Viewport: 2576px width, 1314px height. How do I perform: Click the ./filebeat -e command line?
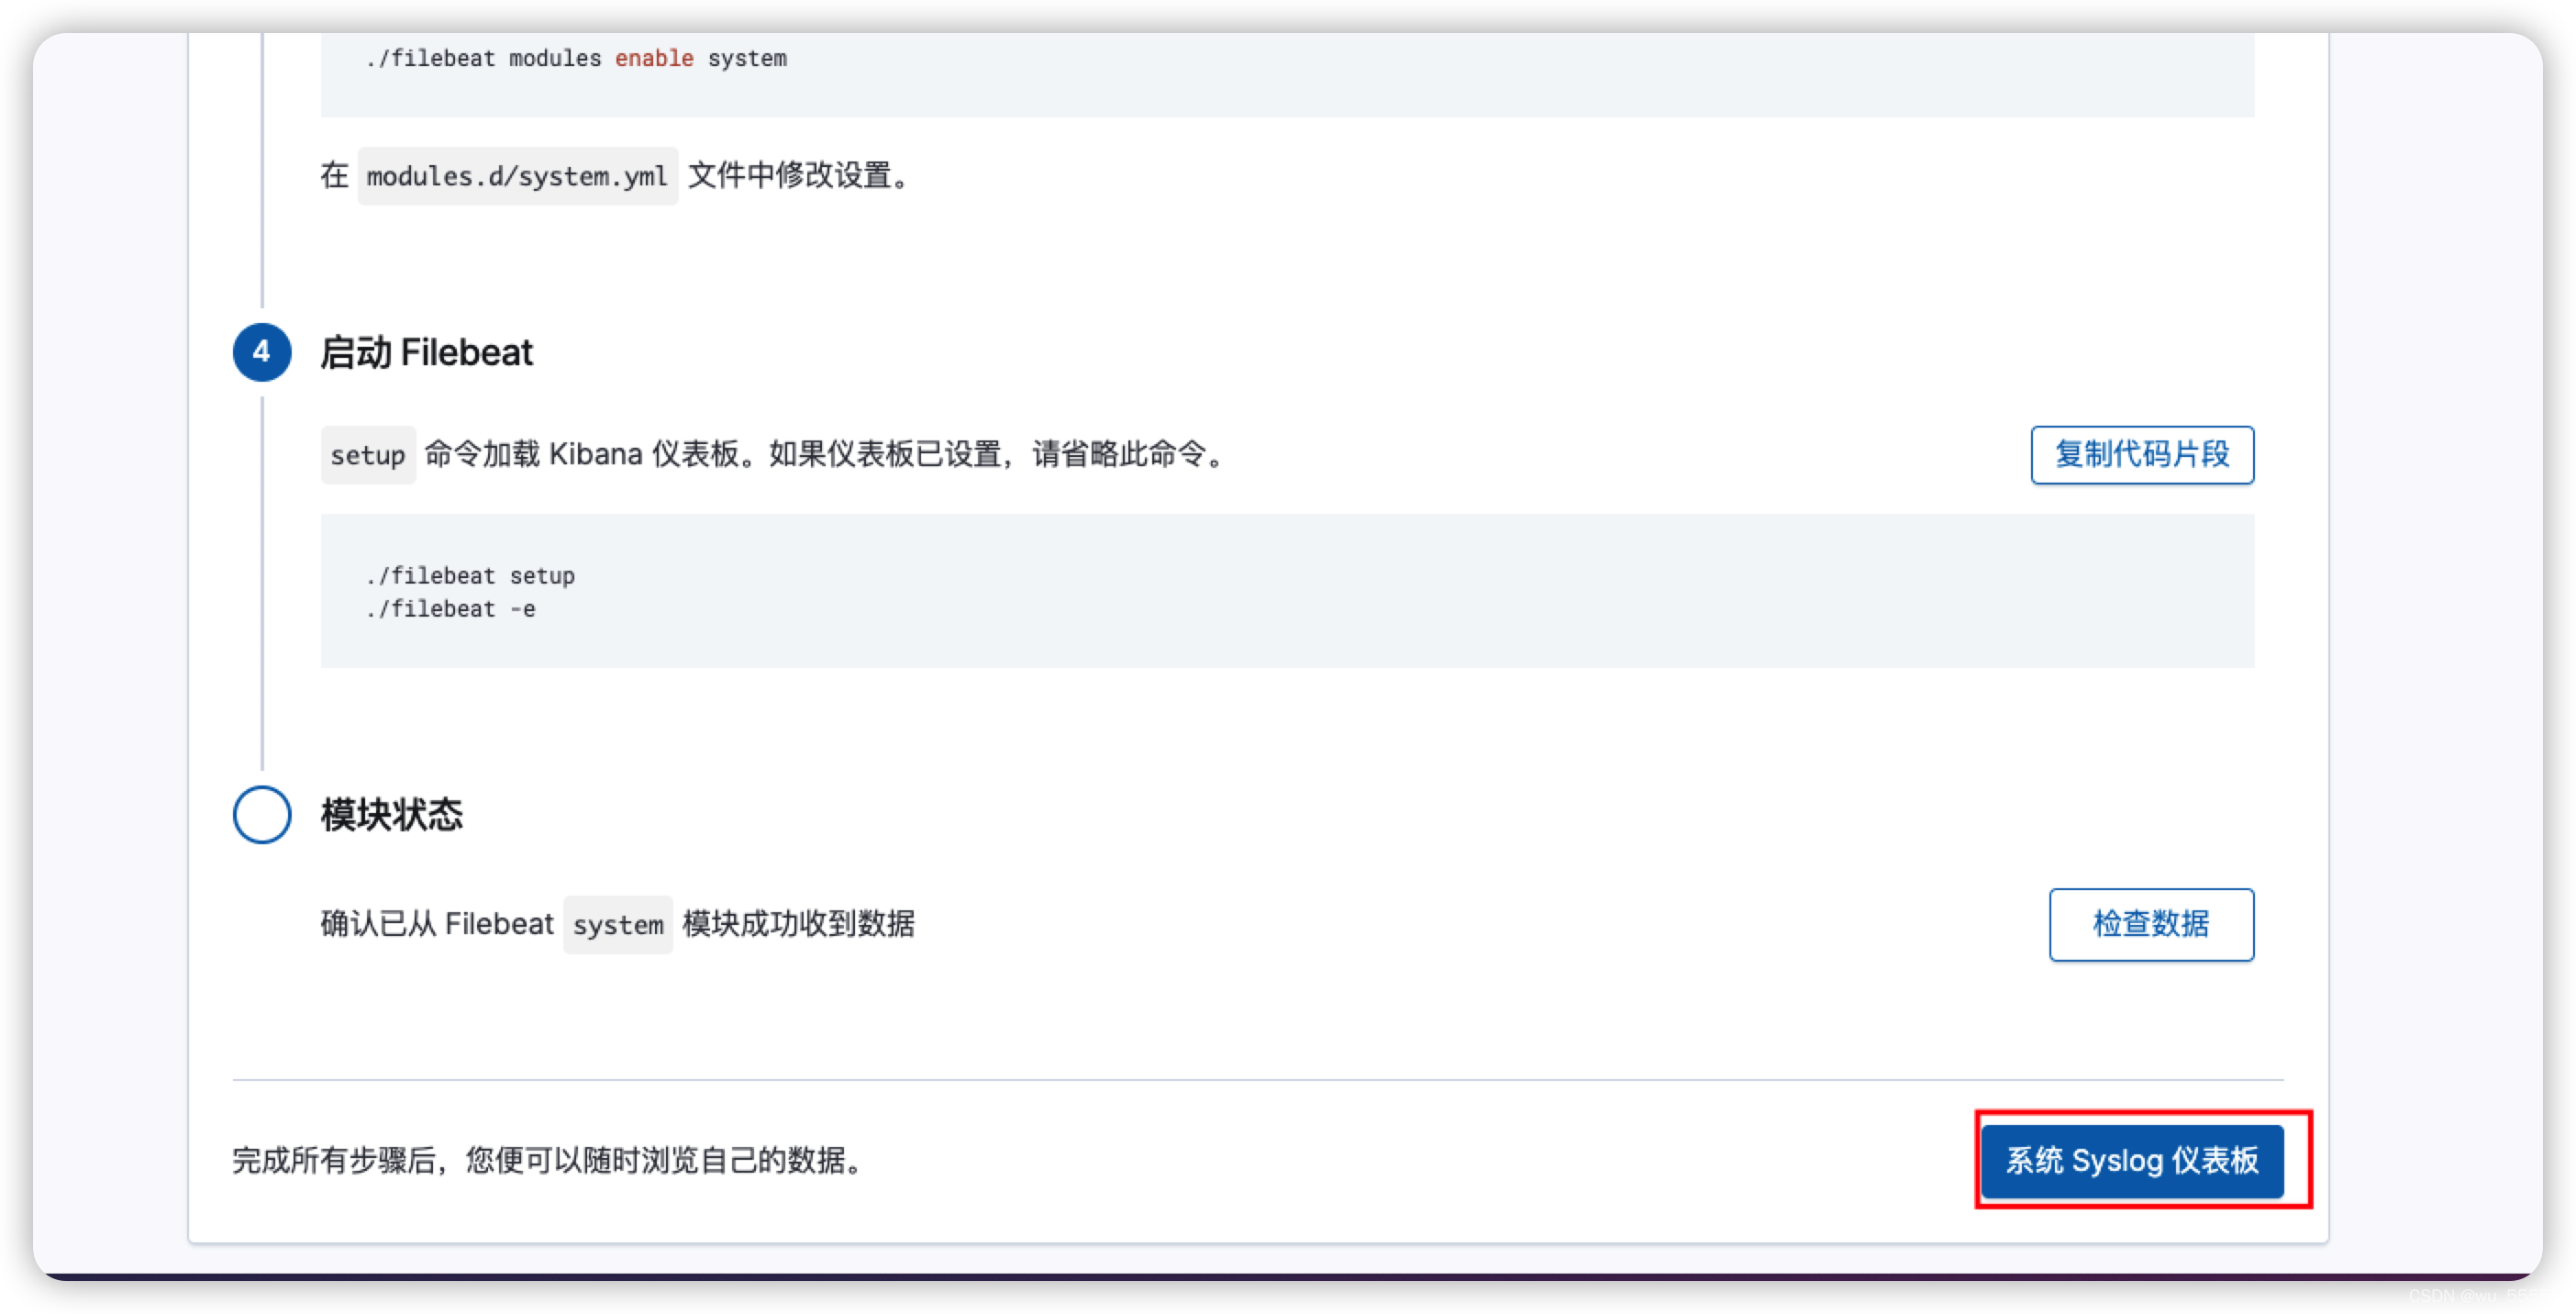(450, 609)
